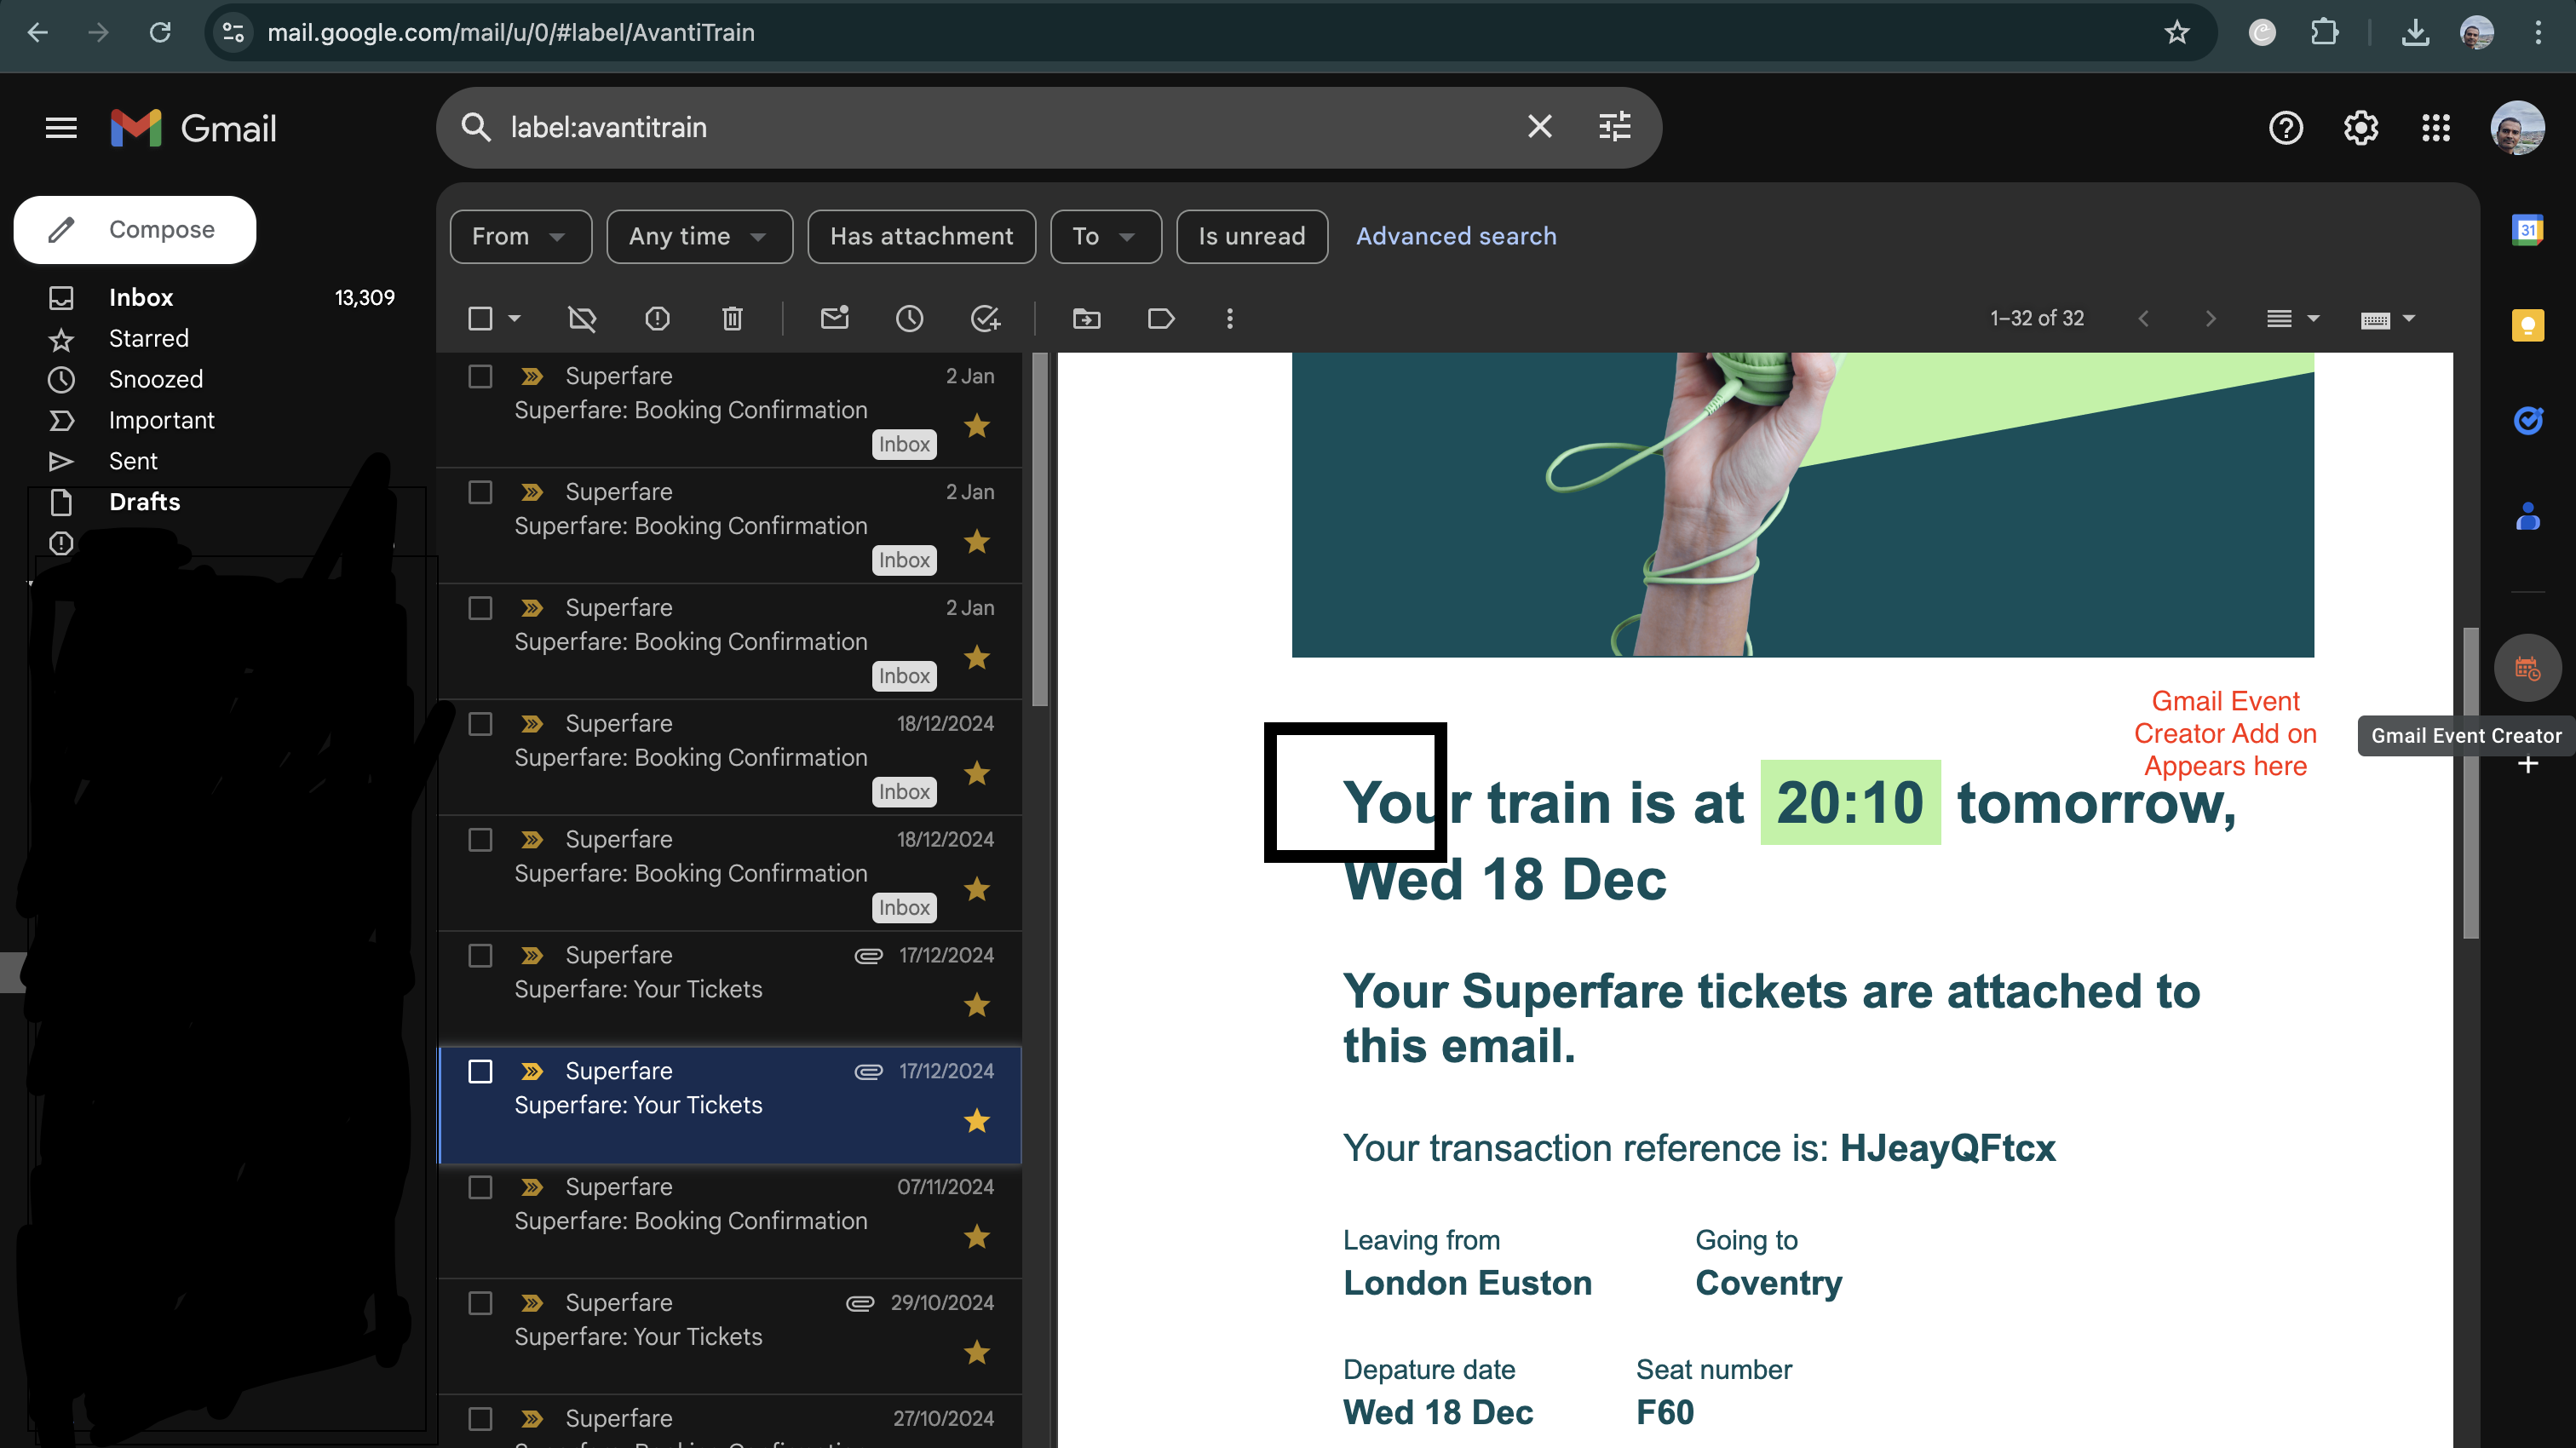Open the Advanced search link
Screen dimensions: 2576x1448
[x=1455, y=236]
